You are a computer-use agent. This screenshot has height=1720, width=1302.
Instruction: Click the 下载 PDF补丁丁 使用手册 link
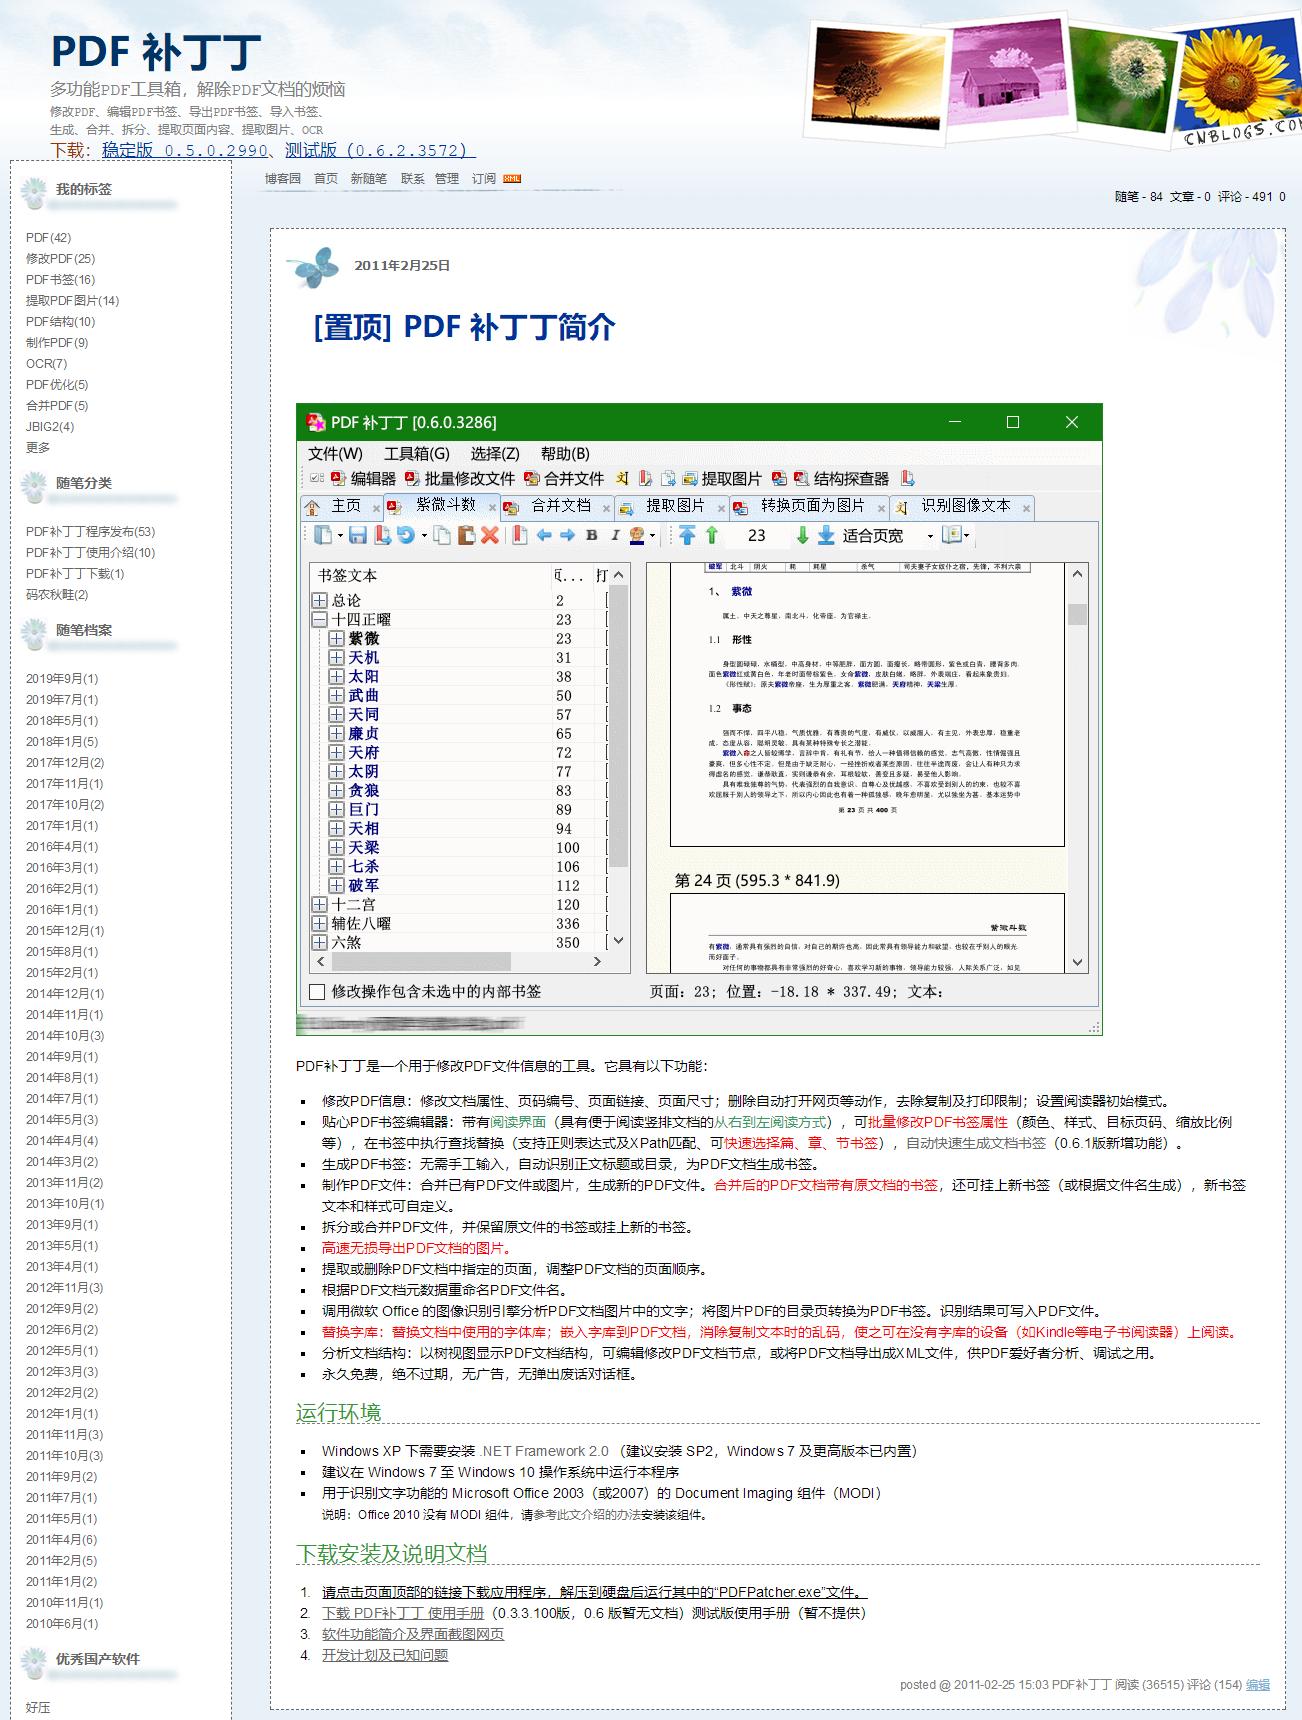(x=403, y=1613)
